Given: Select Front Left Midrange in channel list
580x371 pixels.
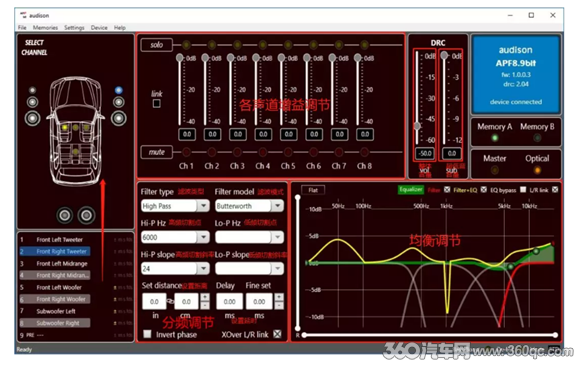Looking at the screenshot, I should 62,264.
